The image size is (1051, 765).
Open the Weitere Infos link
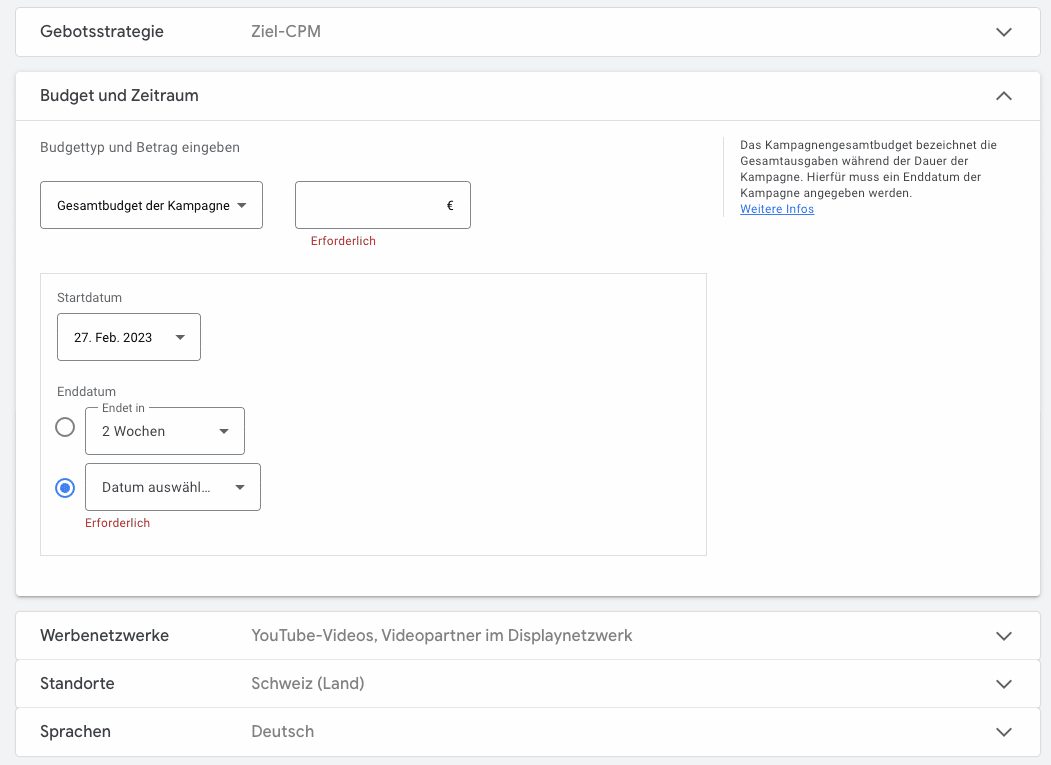[x=777, y=209]
